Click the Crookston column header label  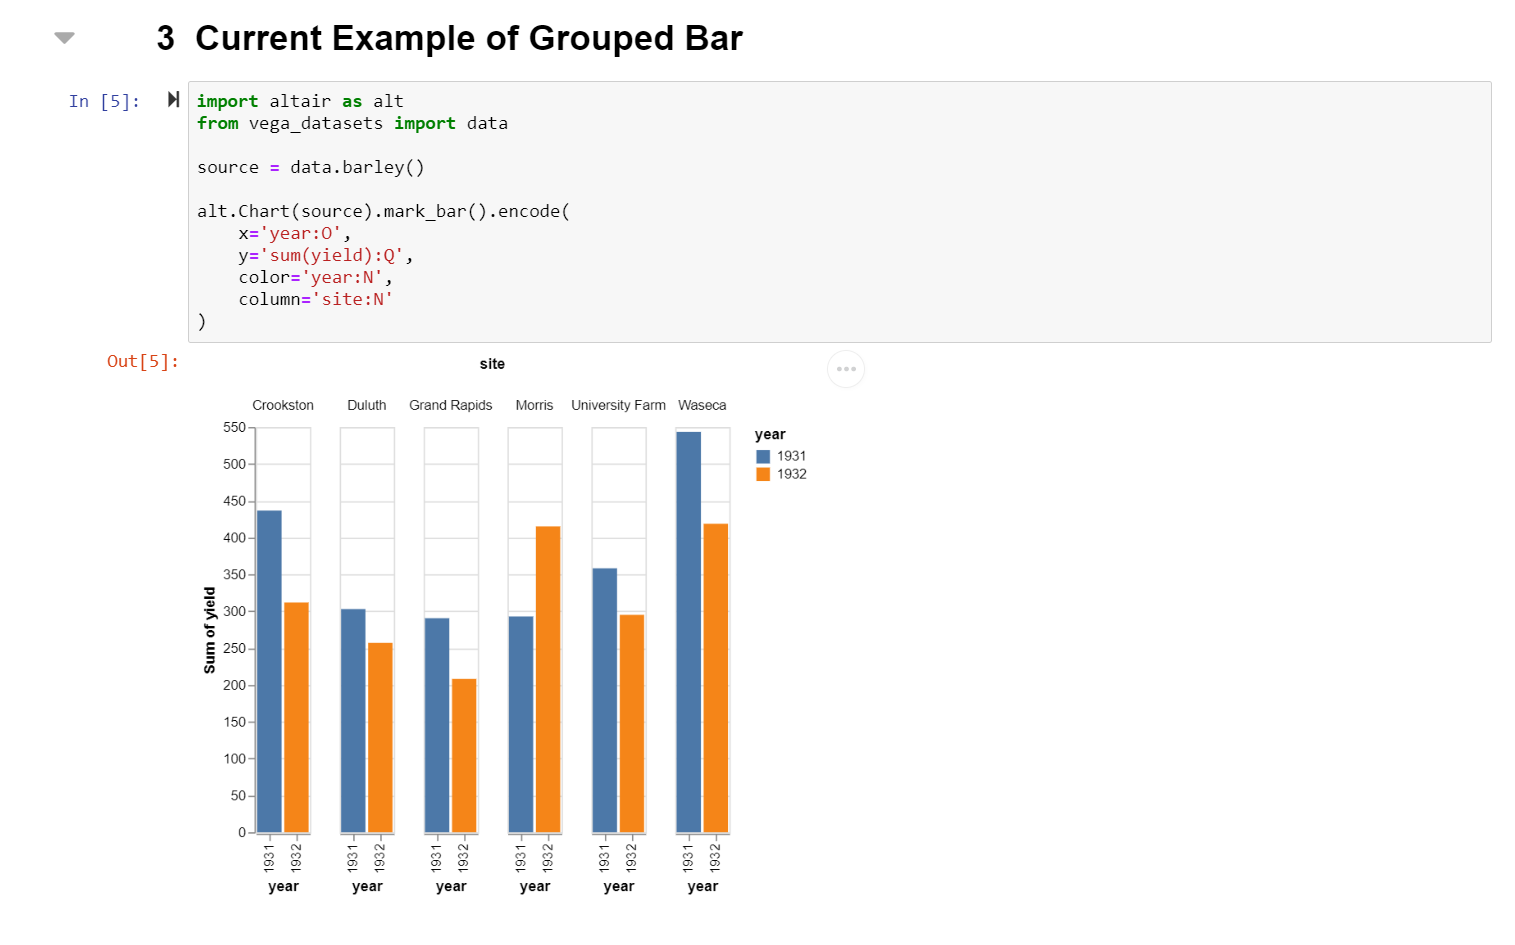(283, 405)
